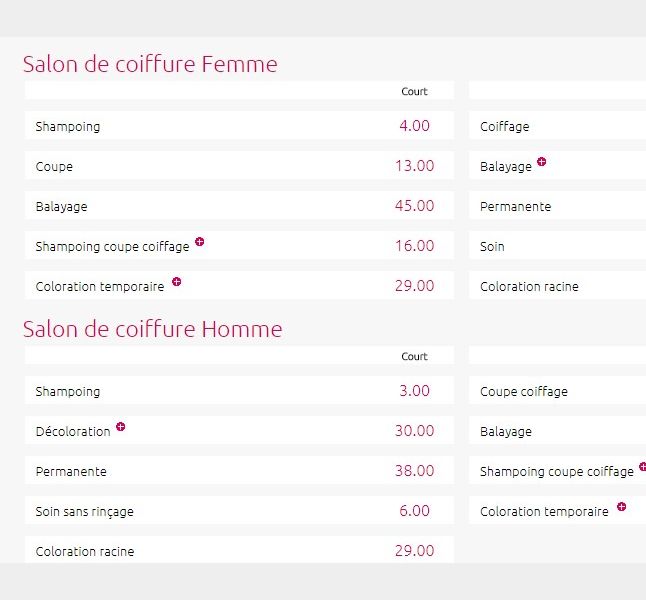The height and width of the screenshot is (600, 646).
Task: Click the Court column header under Femme
Action: [x=414, y=91]
